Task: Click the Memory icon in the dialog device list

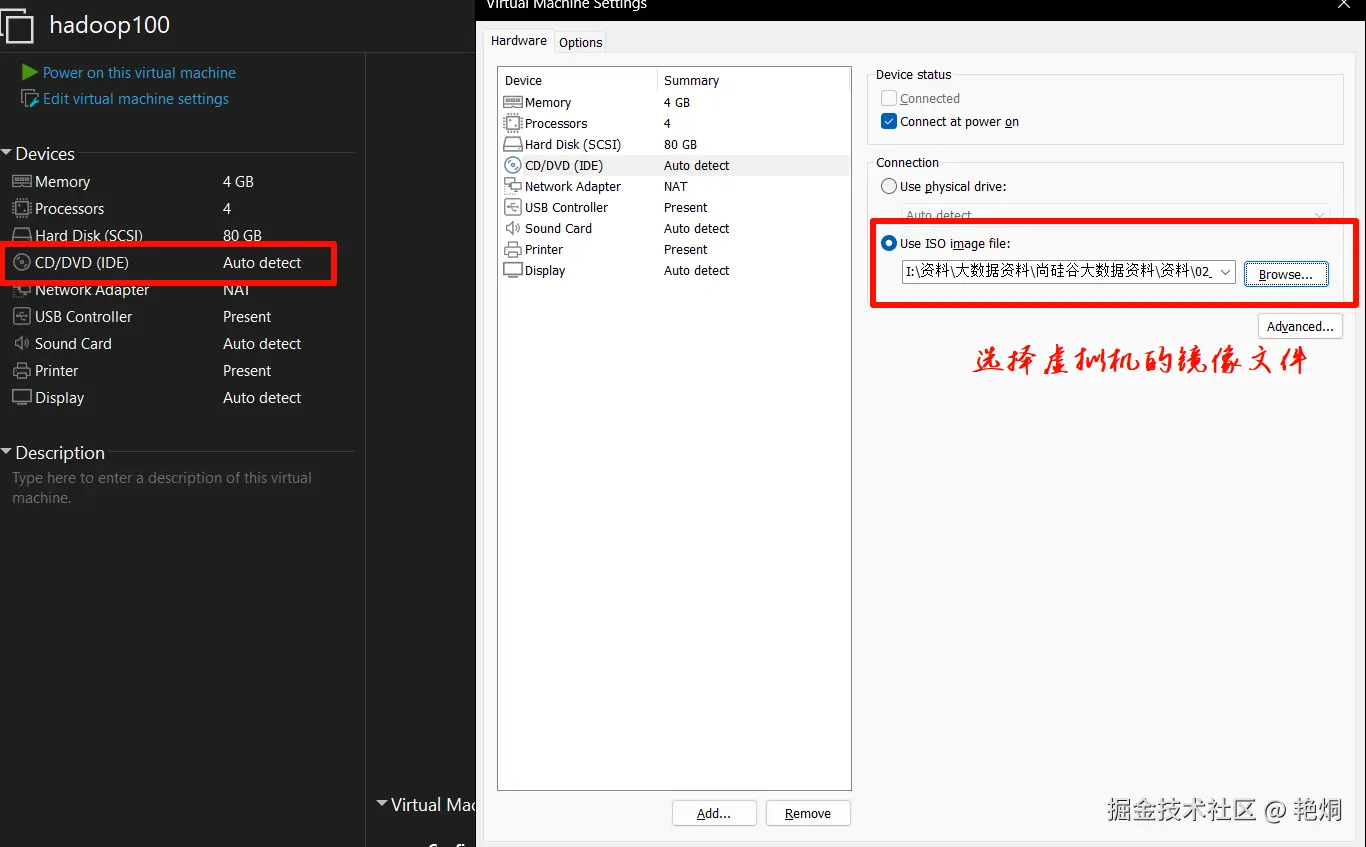Action: [512, 102]
